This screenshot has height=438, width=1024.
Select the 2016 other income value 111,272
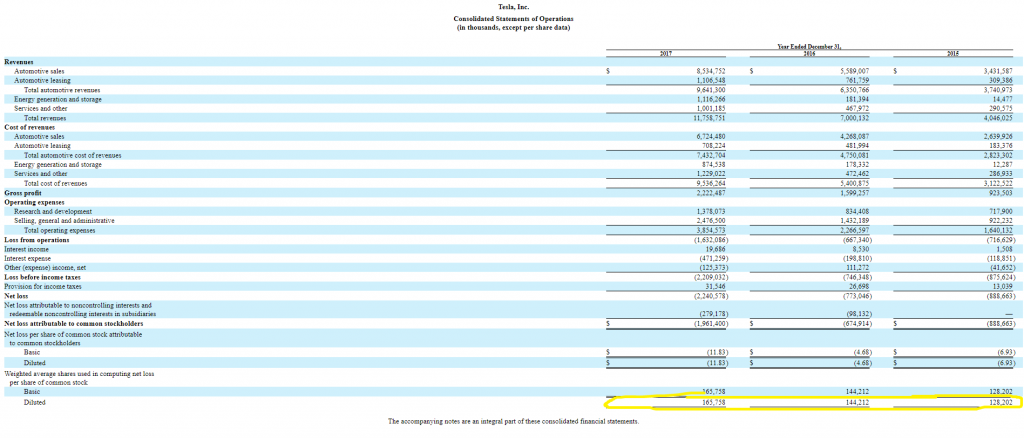click(x=857, y=268)
